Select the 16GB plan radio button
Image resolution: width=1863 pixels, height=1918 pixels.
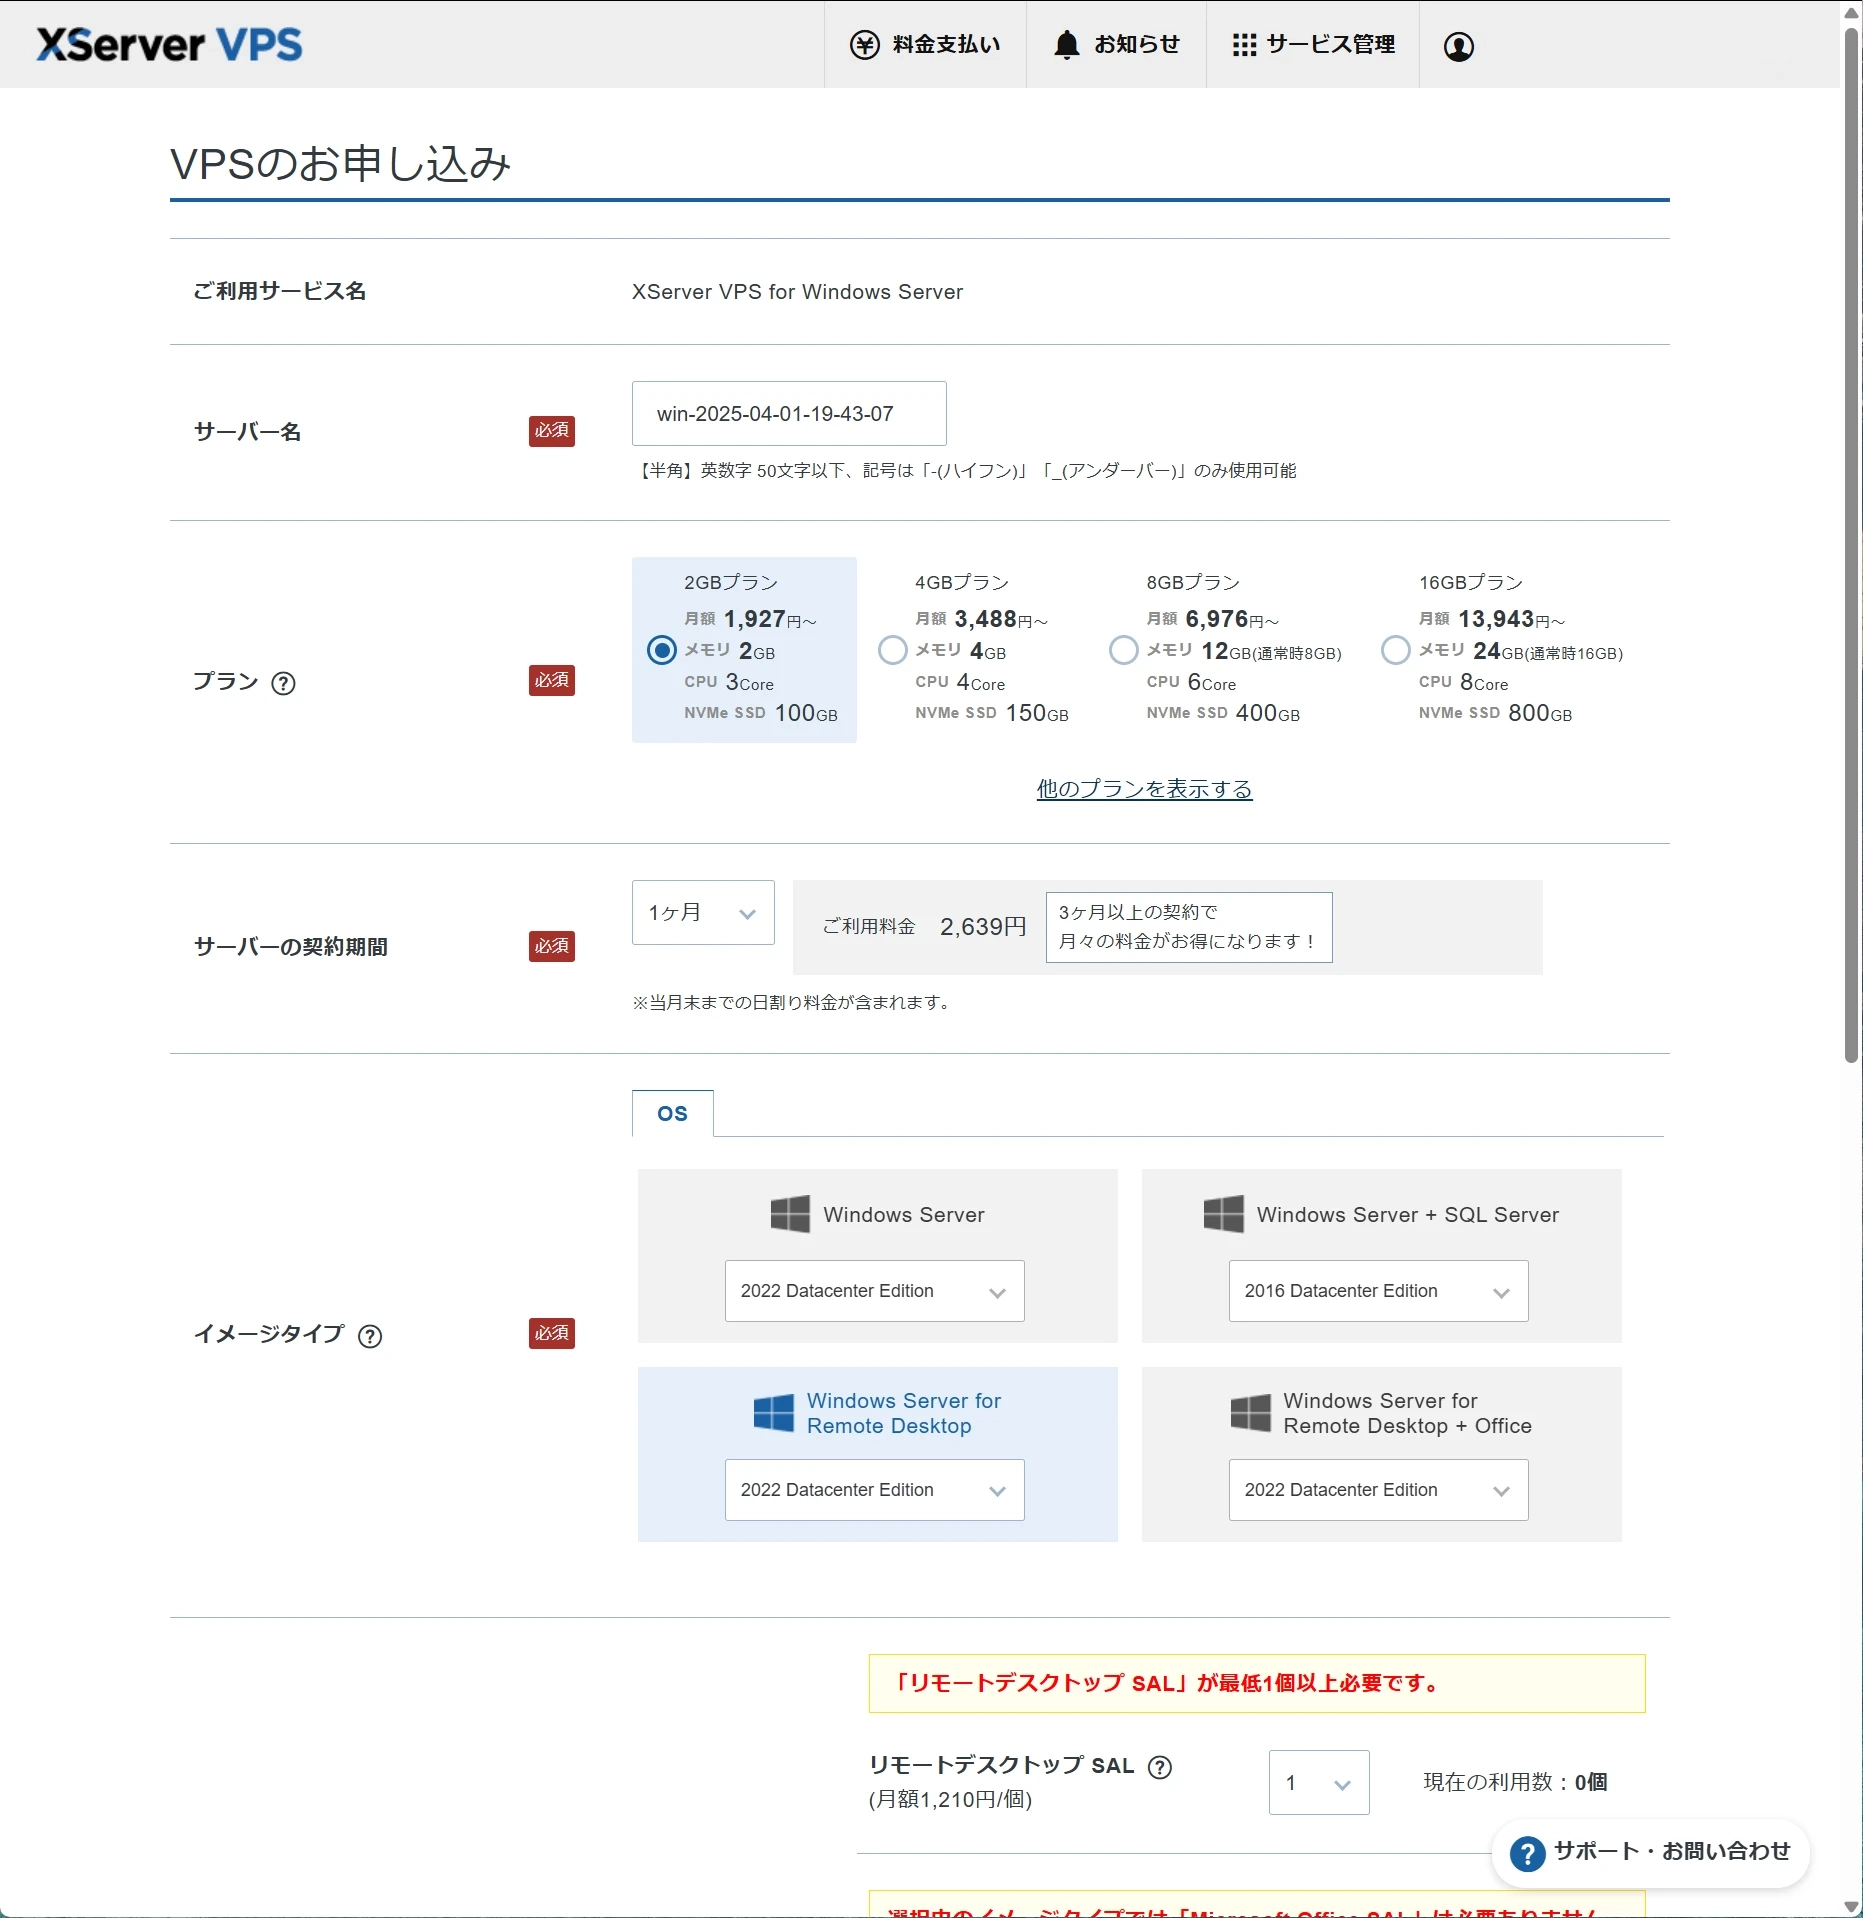pyautogui.click(x=1396, y=650)
